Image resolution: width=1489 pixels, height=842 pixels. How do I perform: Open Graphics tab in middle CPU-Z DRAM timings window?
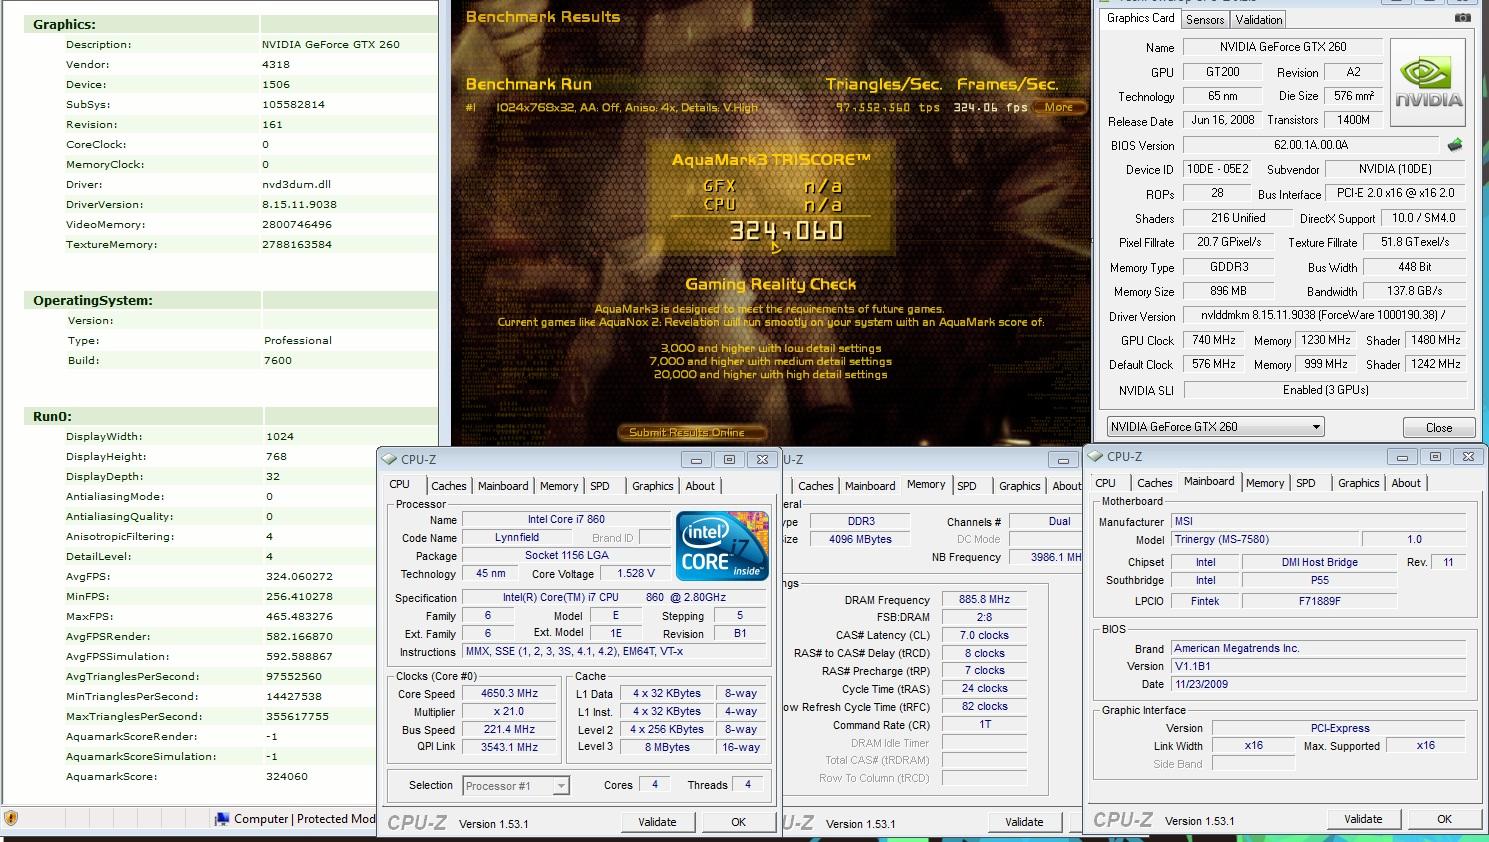1019,486
